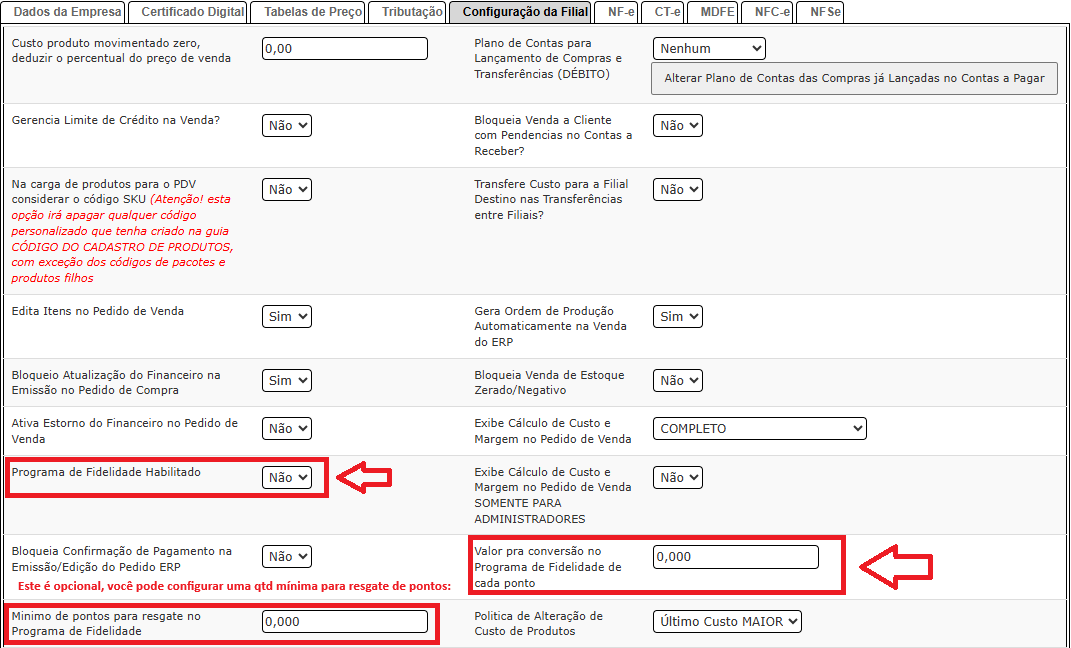Viewport: 1071px width, 648px height.
Task: Open Gera Ordem de Produção Automaticamente dropdown
Action: tap(678, 317)
